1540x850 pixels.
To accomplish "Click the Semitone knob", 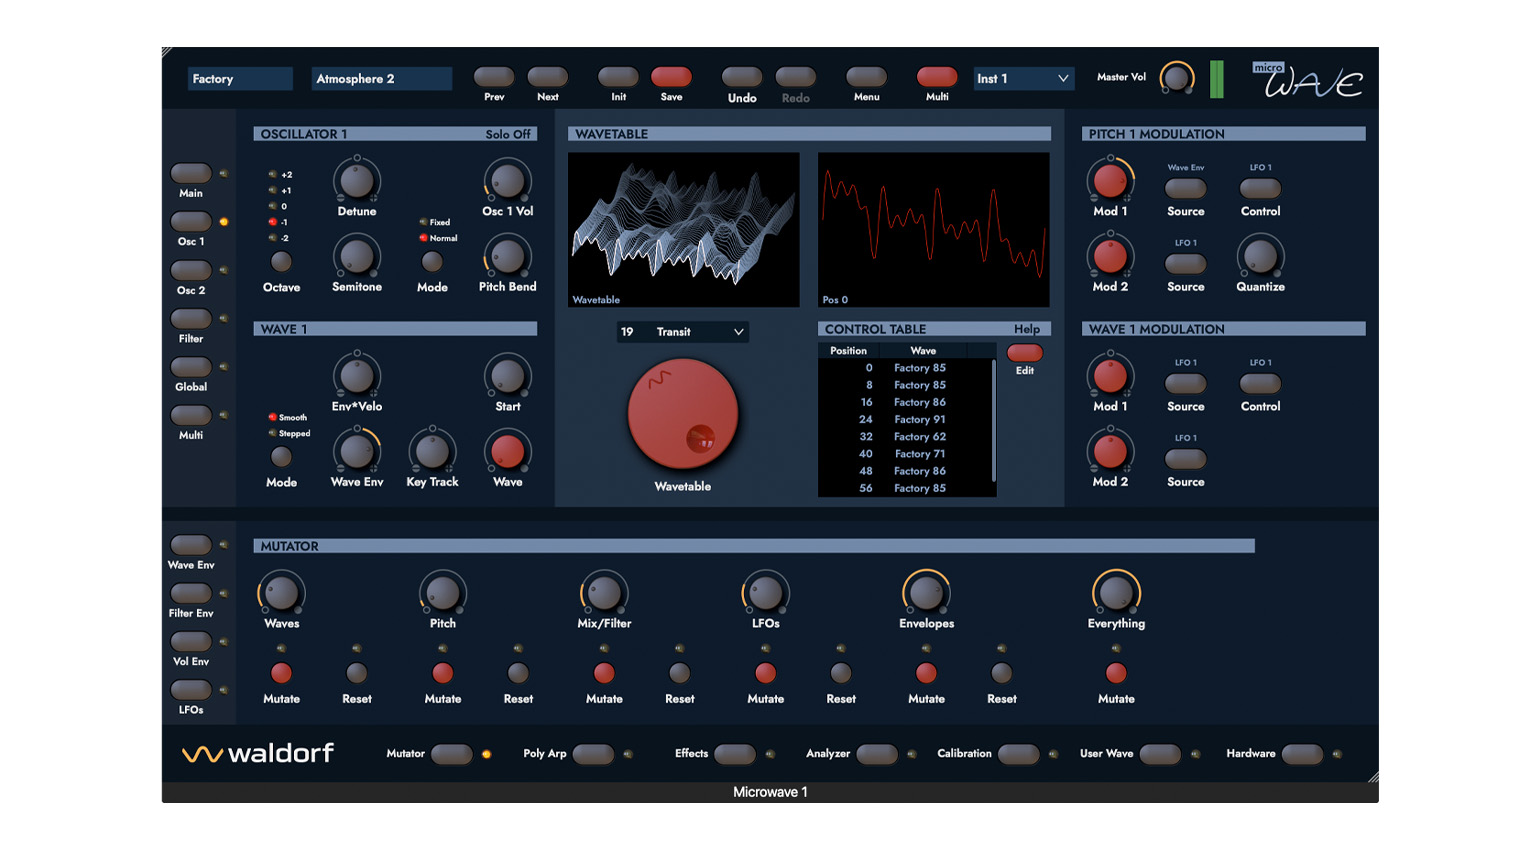I will pyautogui.click(x=357, y=256).
